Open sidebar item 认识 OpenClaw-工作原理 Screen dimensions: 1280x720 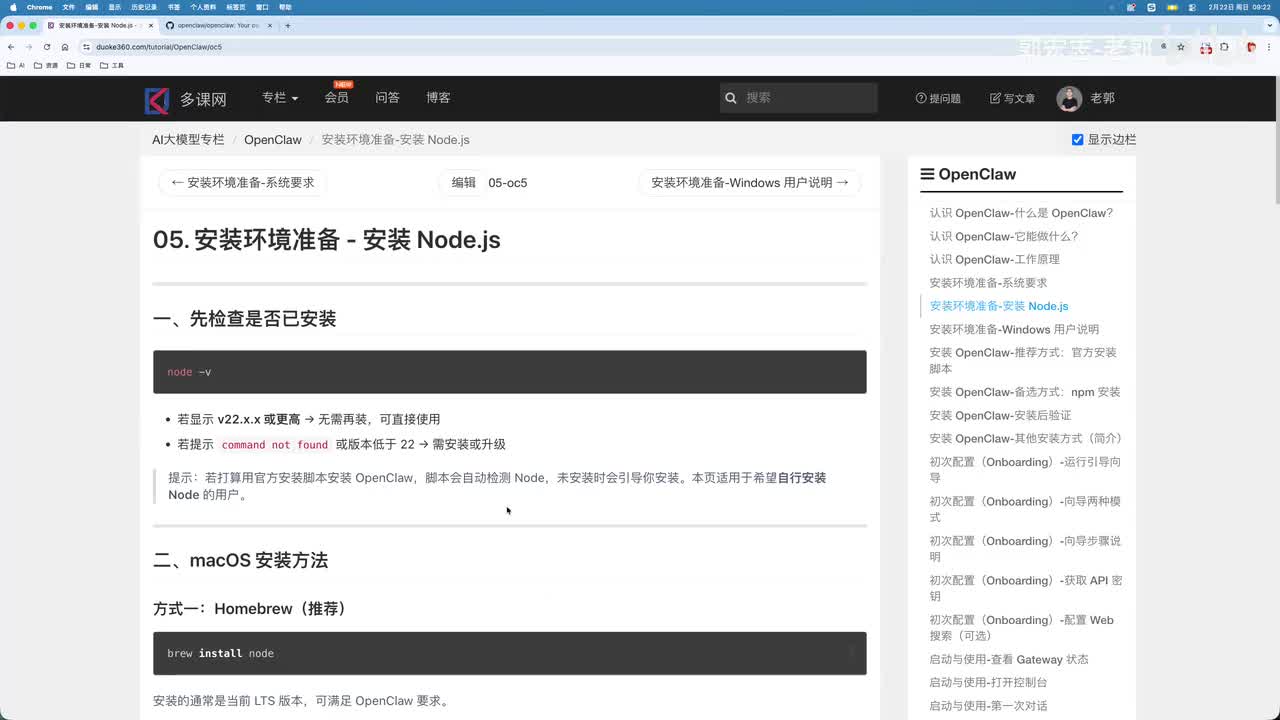[994, 259]
